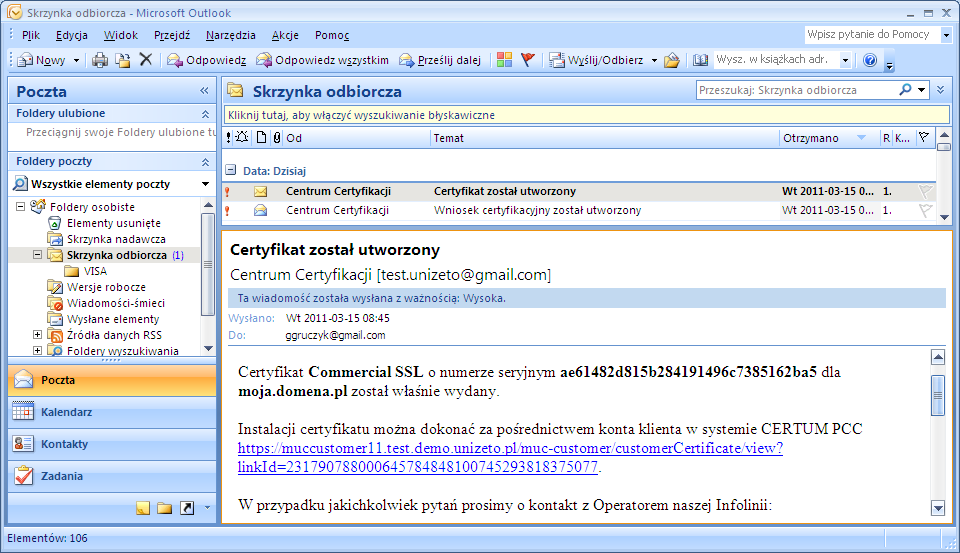Sort by the Attachment paperclip column header

pyautogui.click(x=277, y=138)
